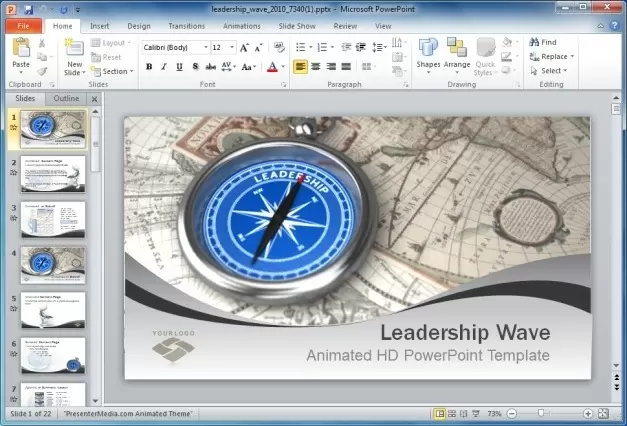Start Slide Show from status bar icon
The image size is (627, 426).
tap(478, 413)
